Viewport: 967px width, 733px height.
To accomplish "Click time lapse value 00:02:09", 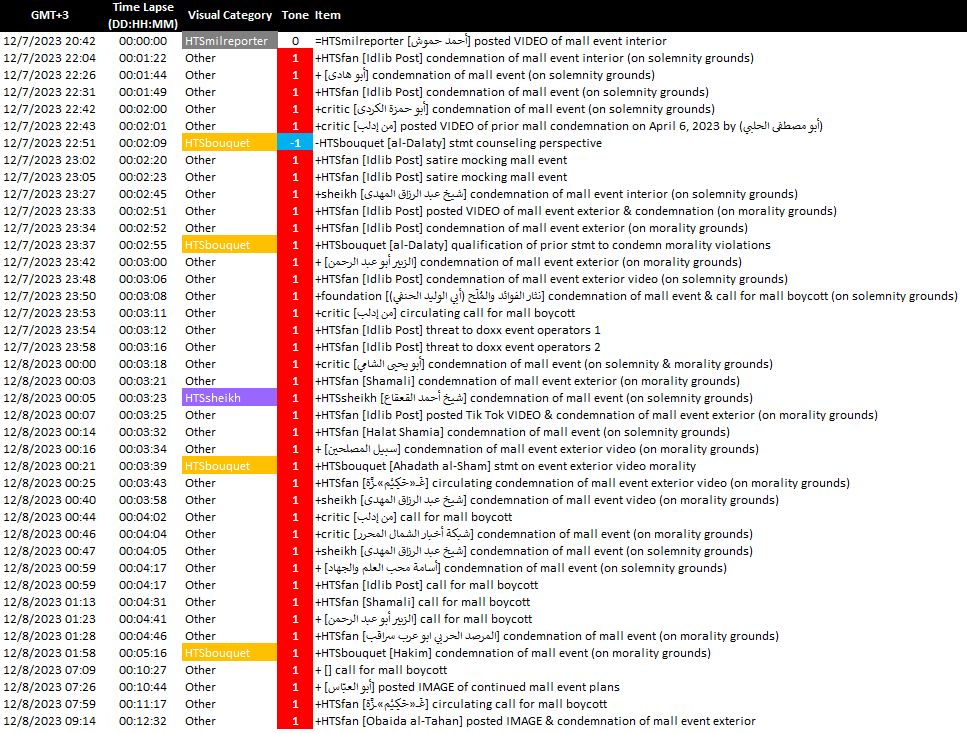I will [143, 143].
